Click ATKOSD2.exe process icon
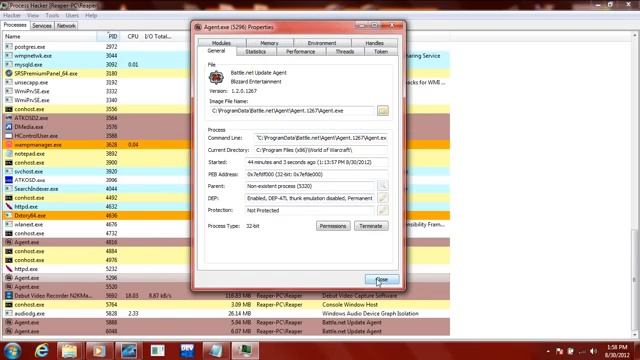Viewport: 640px width, 360px height. 9,118
